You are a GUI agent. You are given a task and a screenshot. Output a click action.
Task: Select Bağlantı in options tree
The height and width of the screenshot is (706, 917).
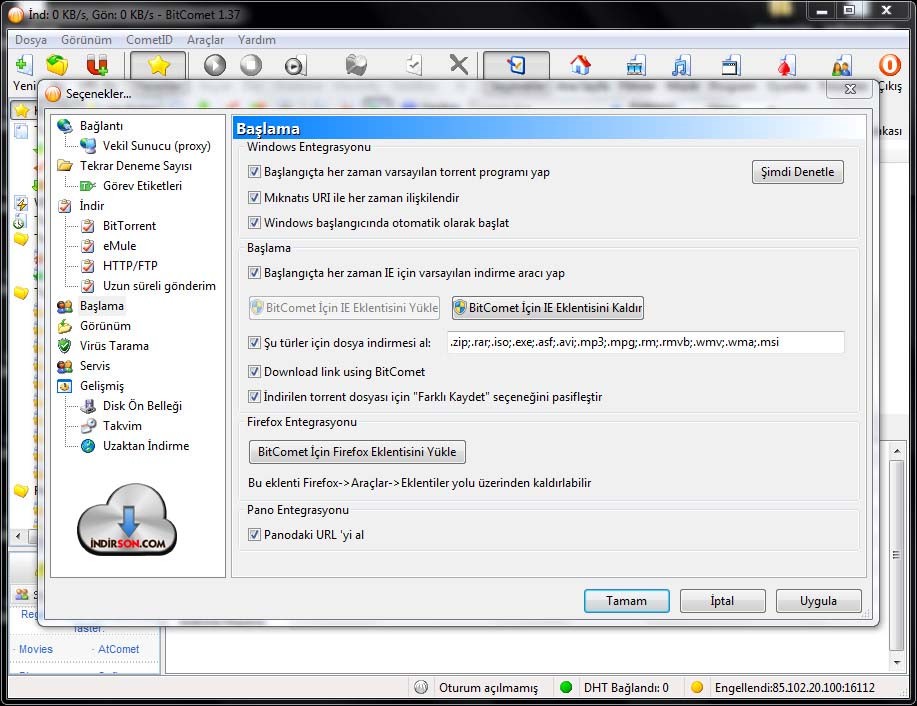click(101, 126)
